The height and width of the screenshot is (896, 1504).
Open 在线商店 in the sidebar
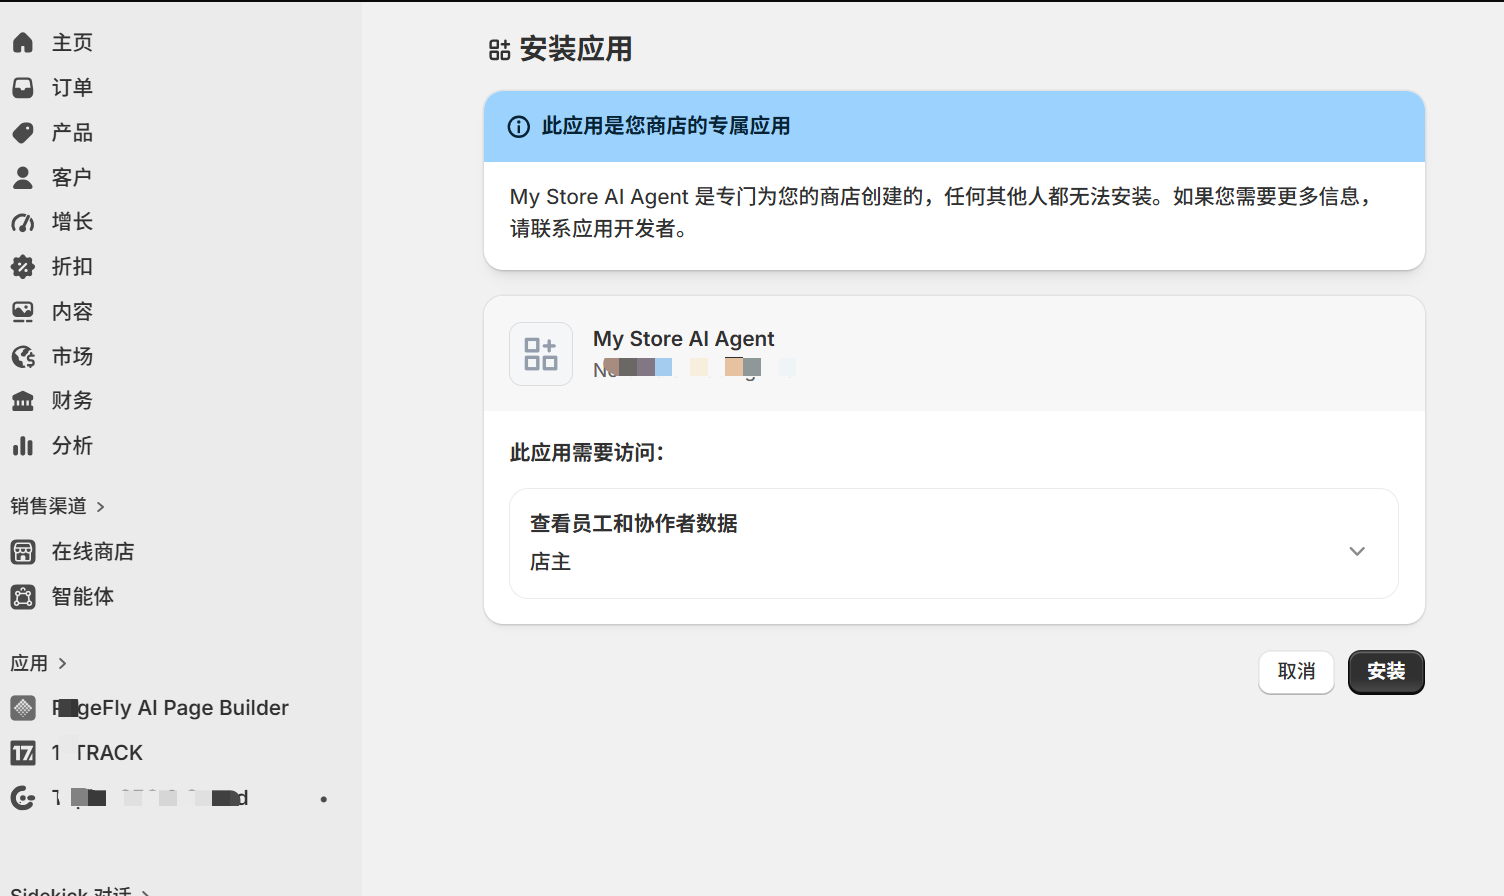(x=92, y=551)
